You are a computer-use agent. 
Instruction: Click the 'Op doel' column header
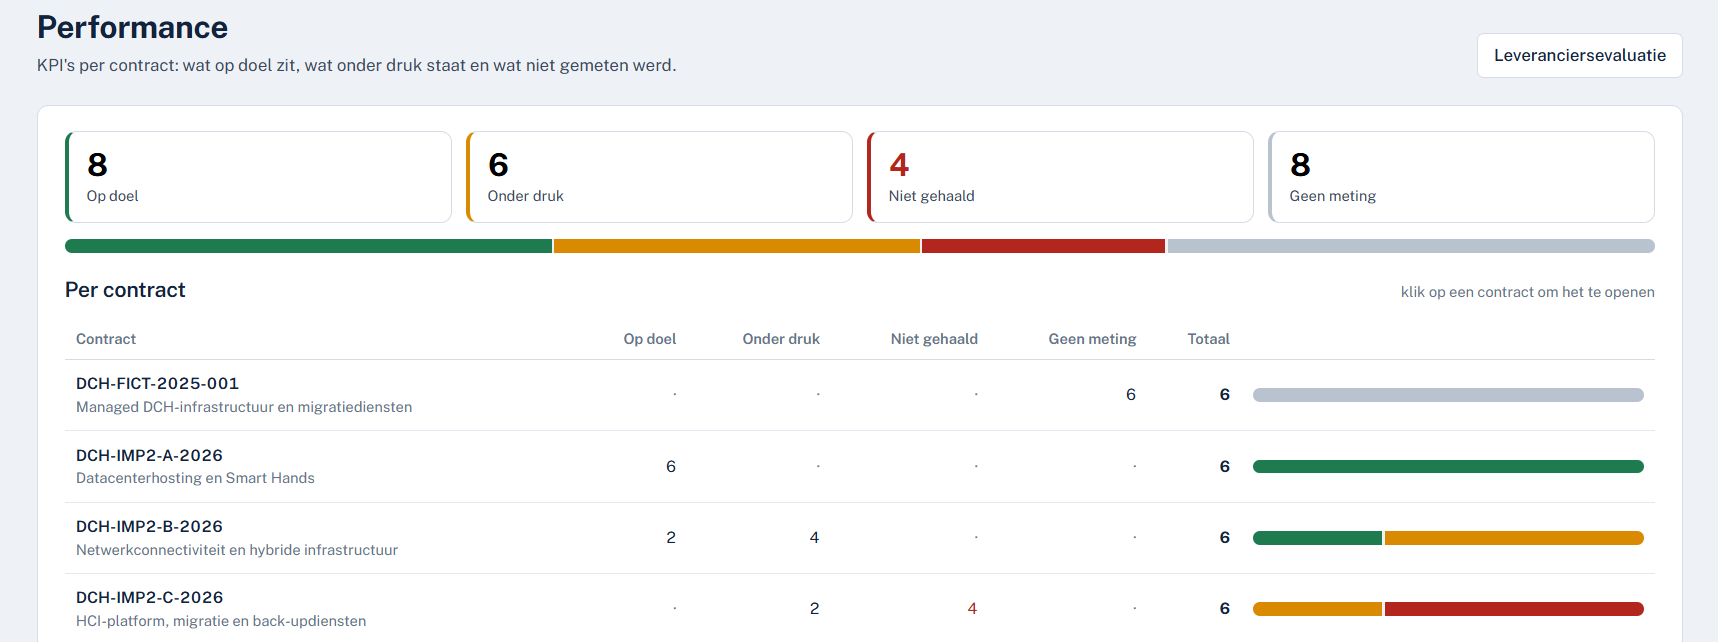(650, 339)
